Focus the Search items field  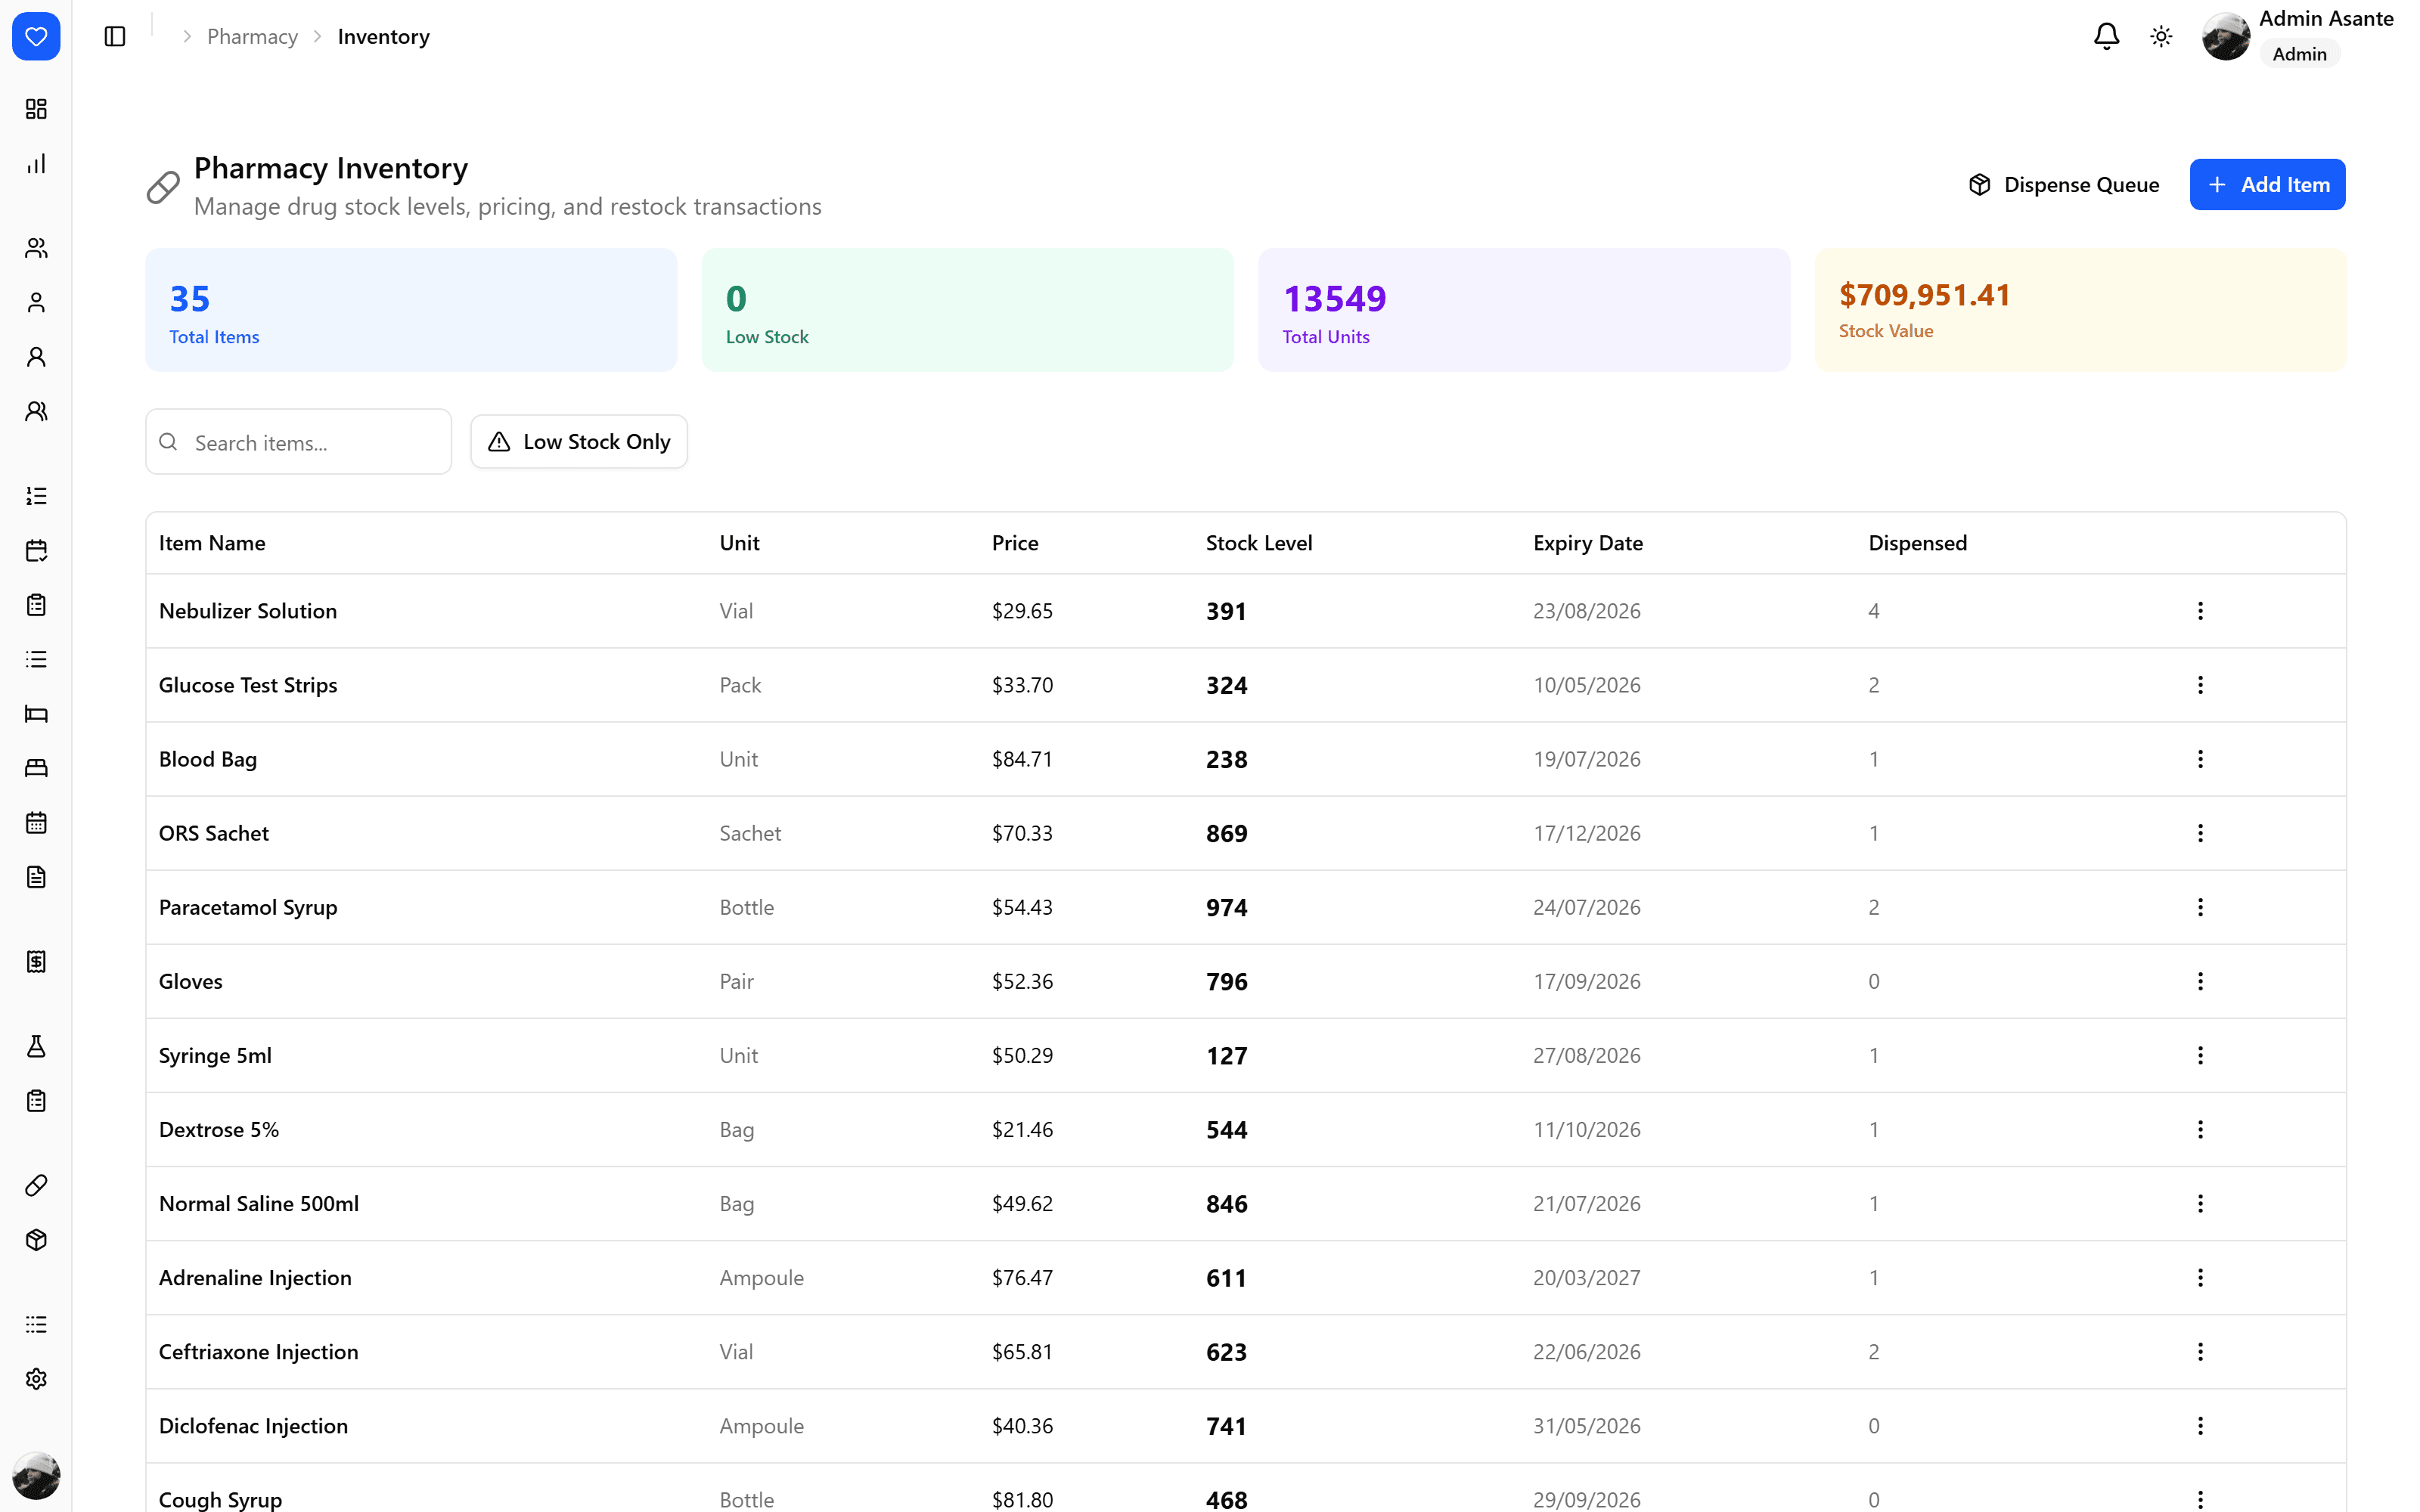pos(298,442)
